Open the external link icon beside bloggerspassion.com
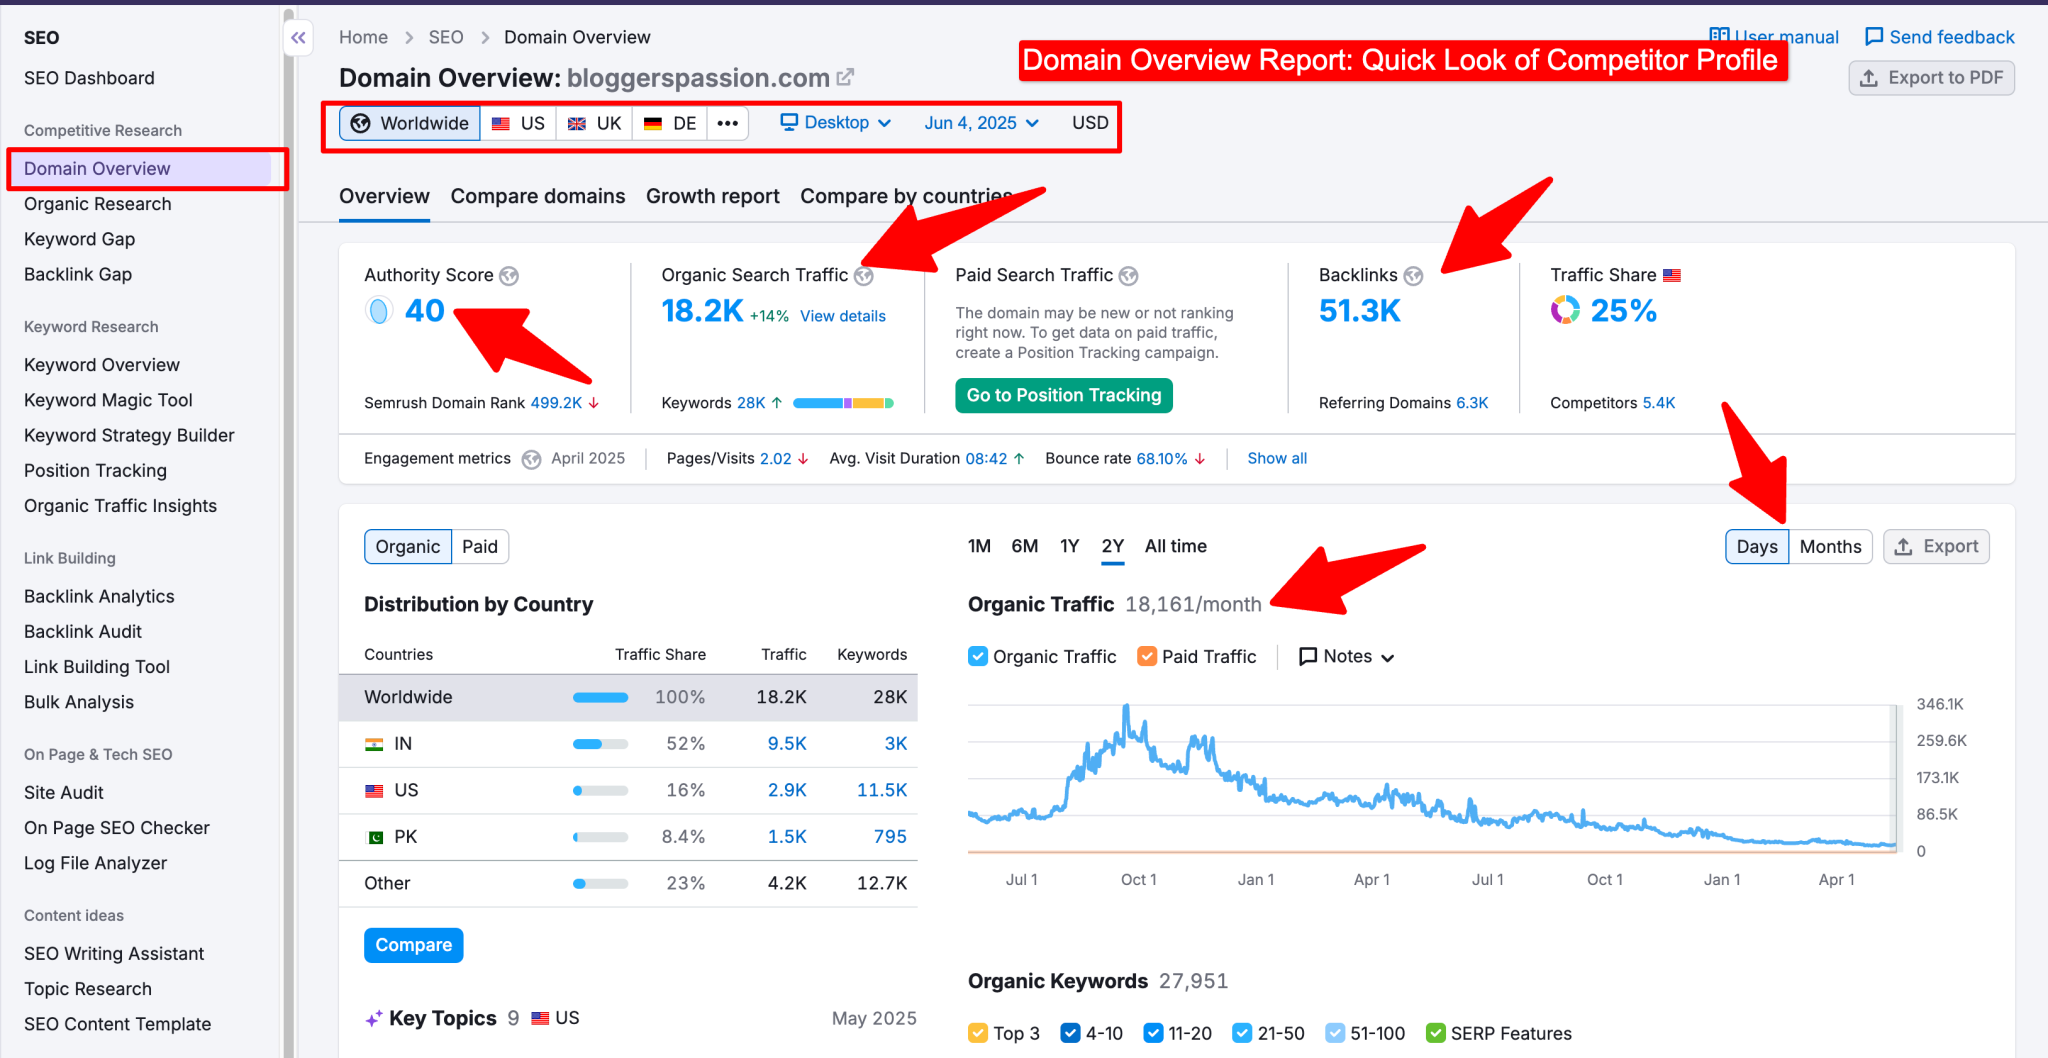The height and width of the screenshot is (1058, 2048). 845,77
